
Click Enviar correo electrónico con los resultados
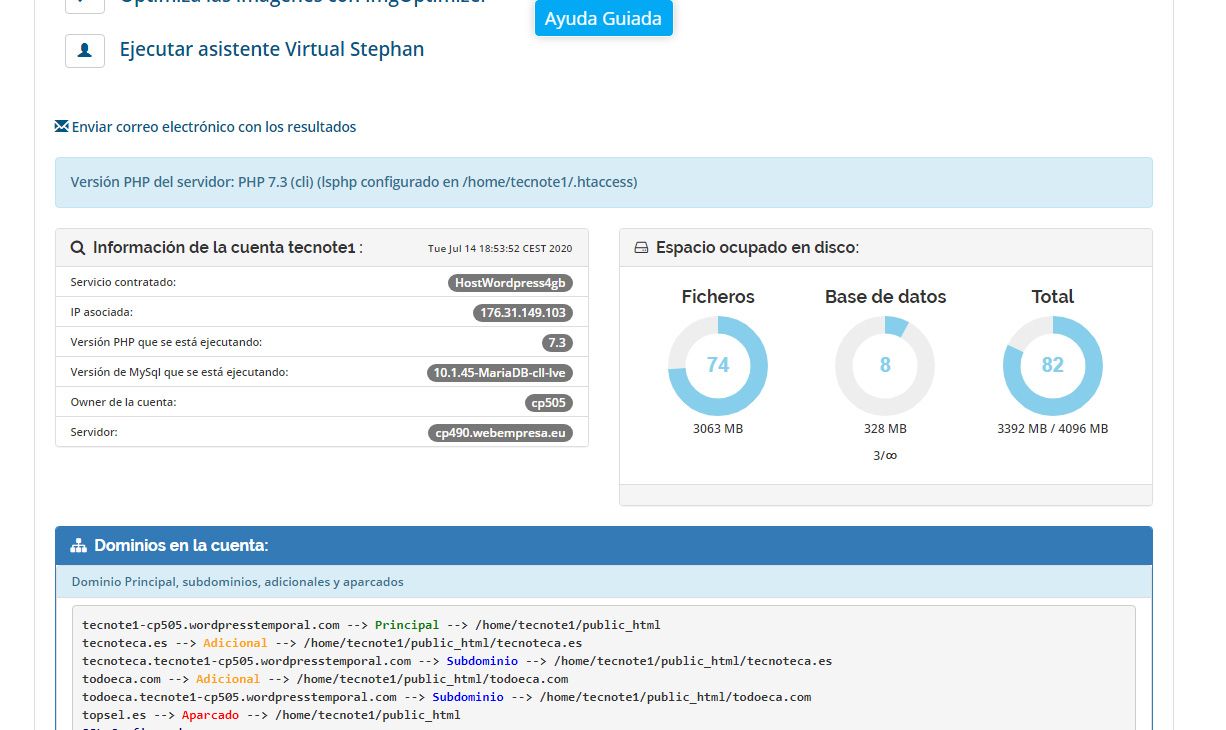[214, 127]
